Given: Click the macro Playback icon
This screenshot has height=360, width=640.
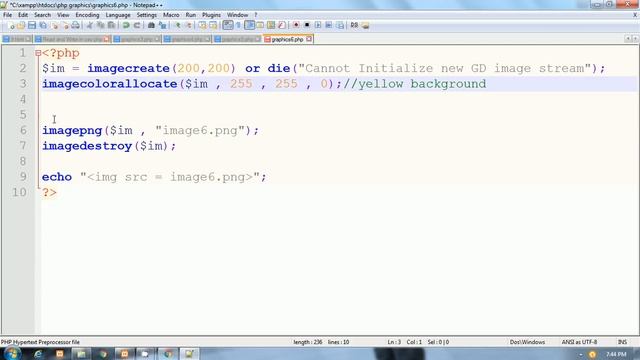Looking at the screenshot, I should pyautogui.click(x=318, y=25).
